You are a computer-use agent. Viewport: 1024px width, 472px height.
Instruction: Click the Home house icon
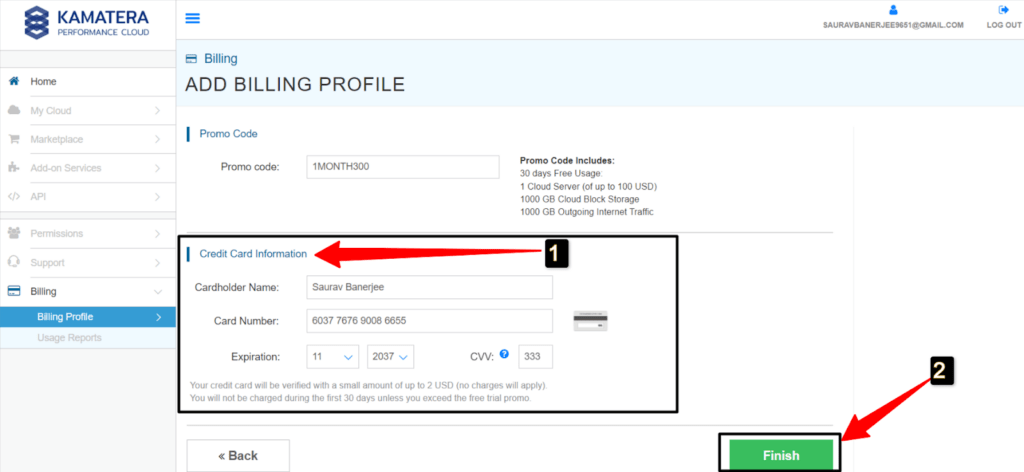tap(14, 82)
